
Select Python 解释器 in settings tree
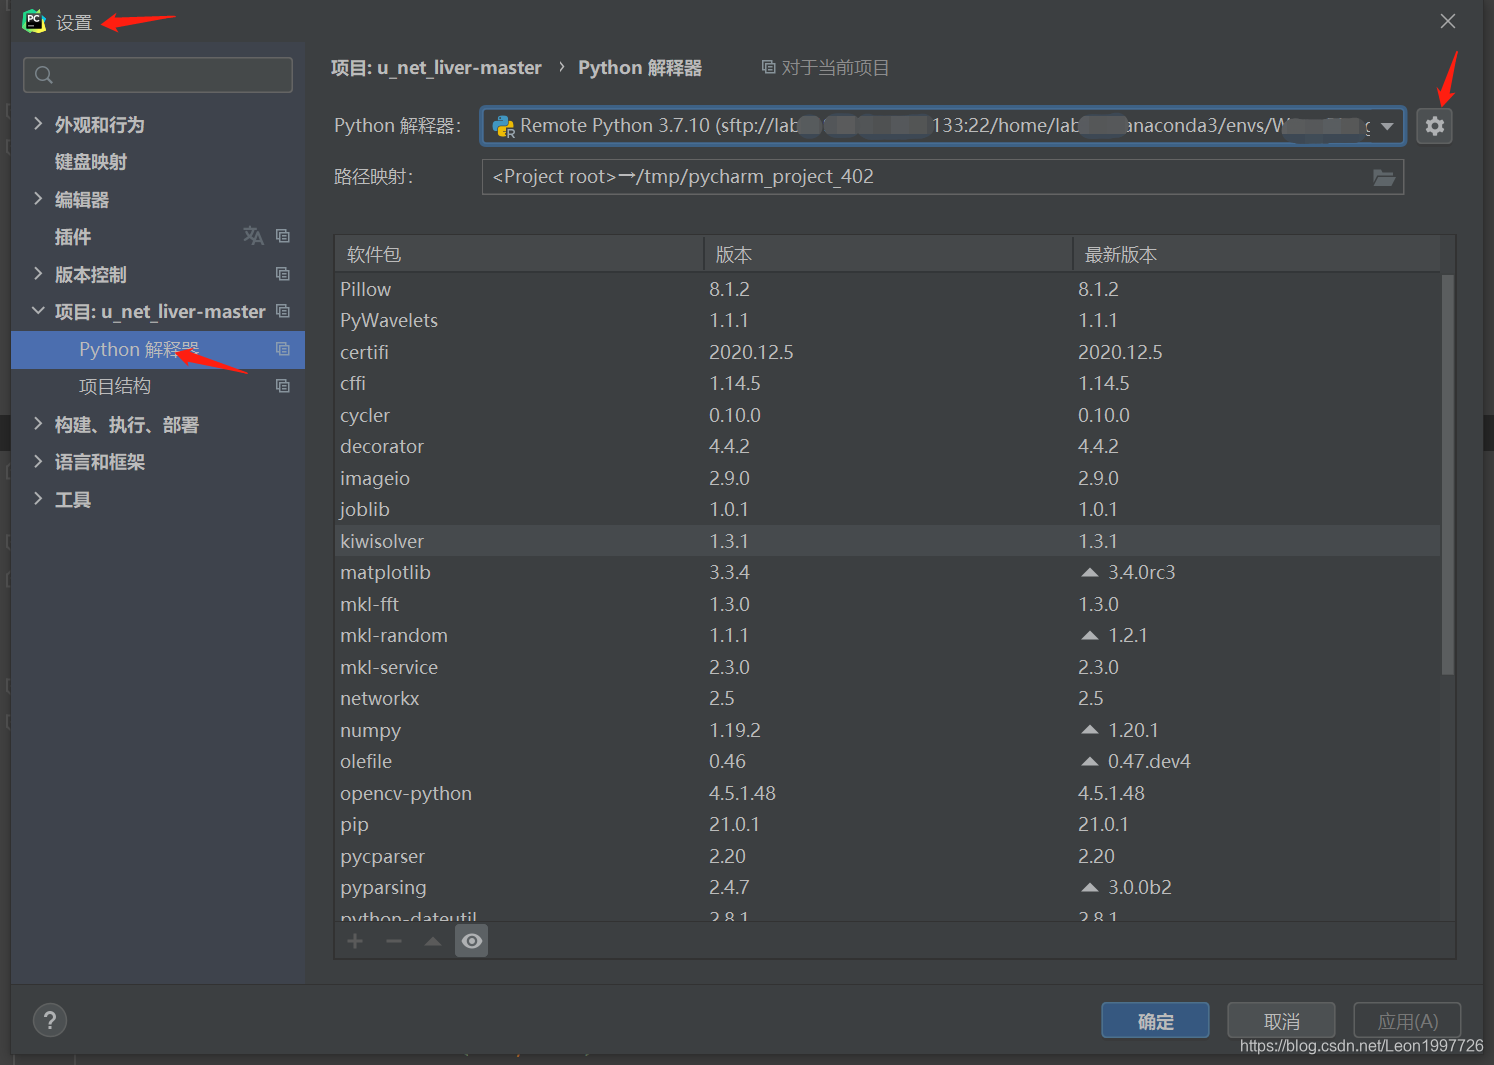(x=158, y=349)
